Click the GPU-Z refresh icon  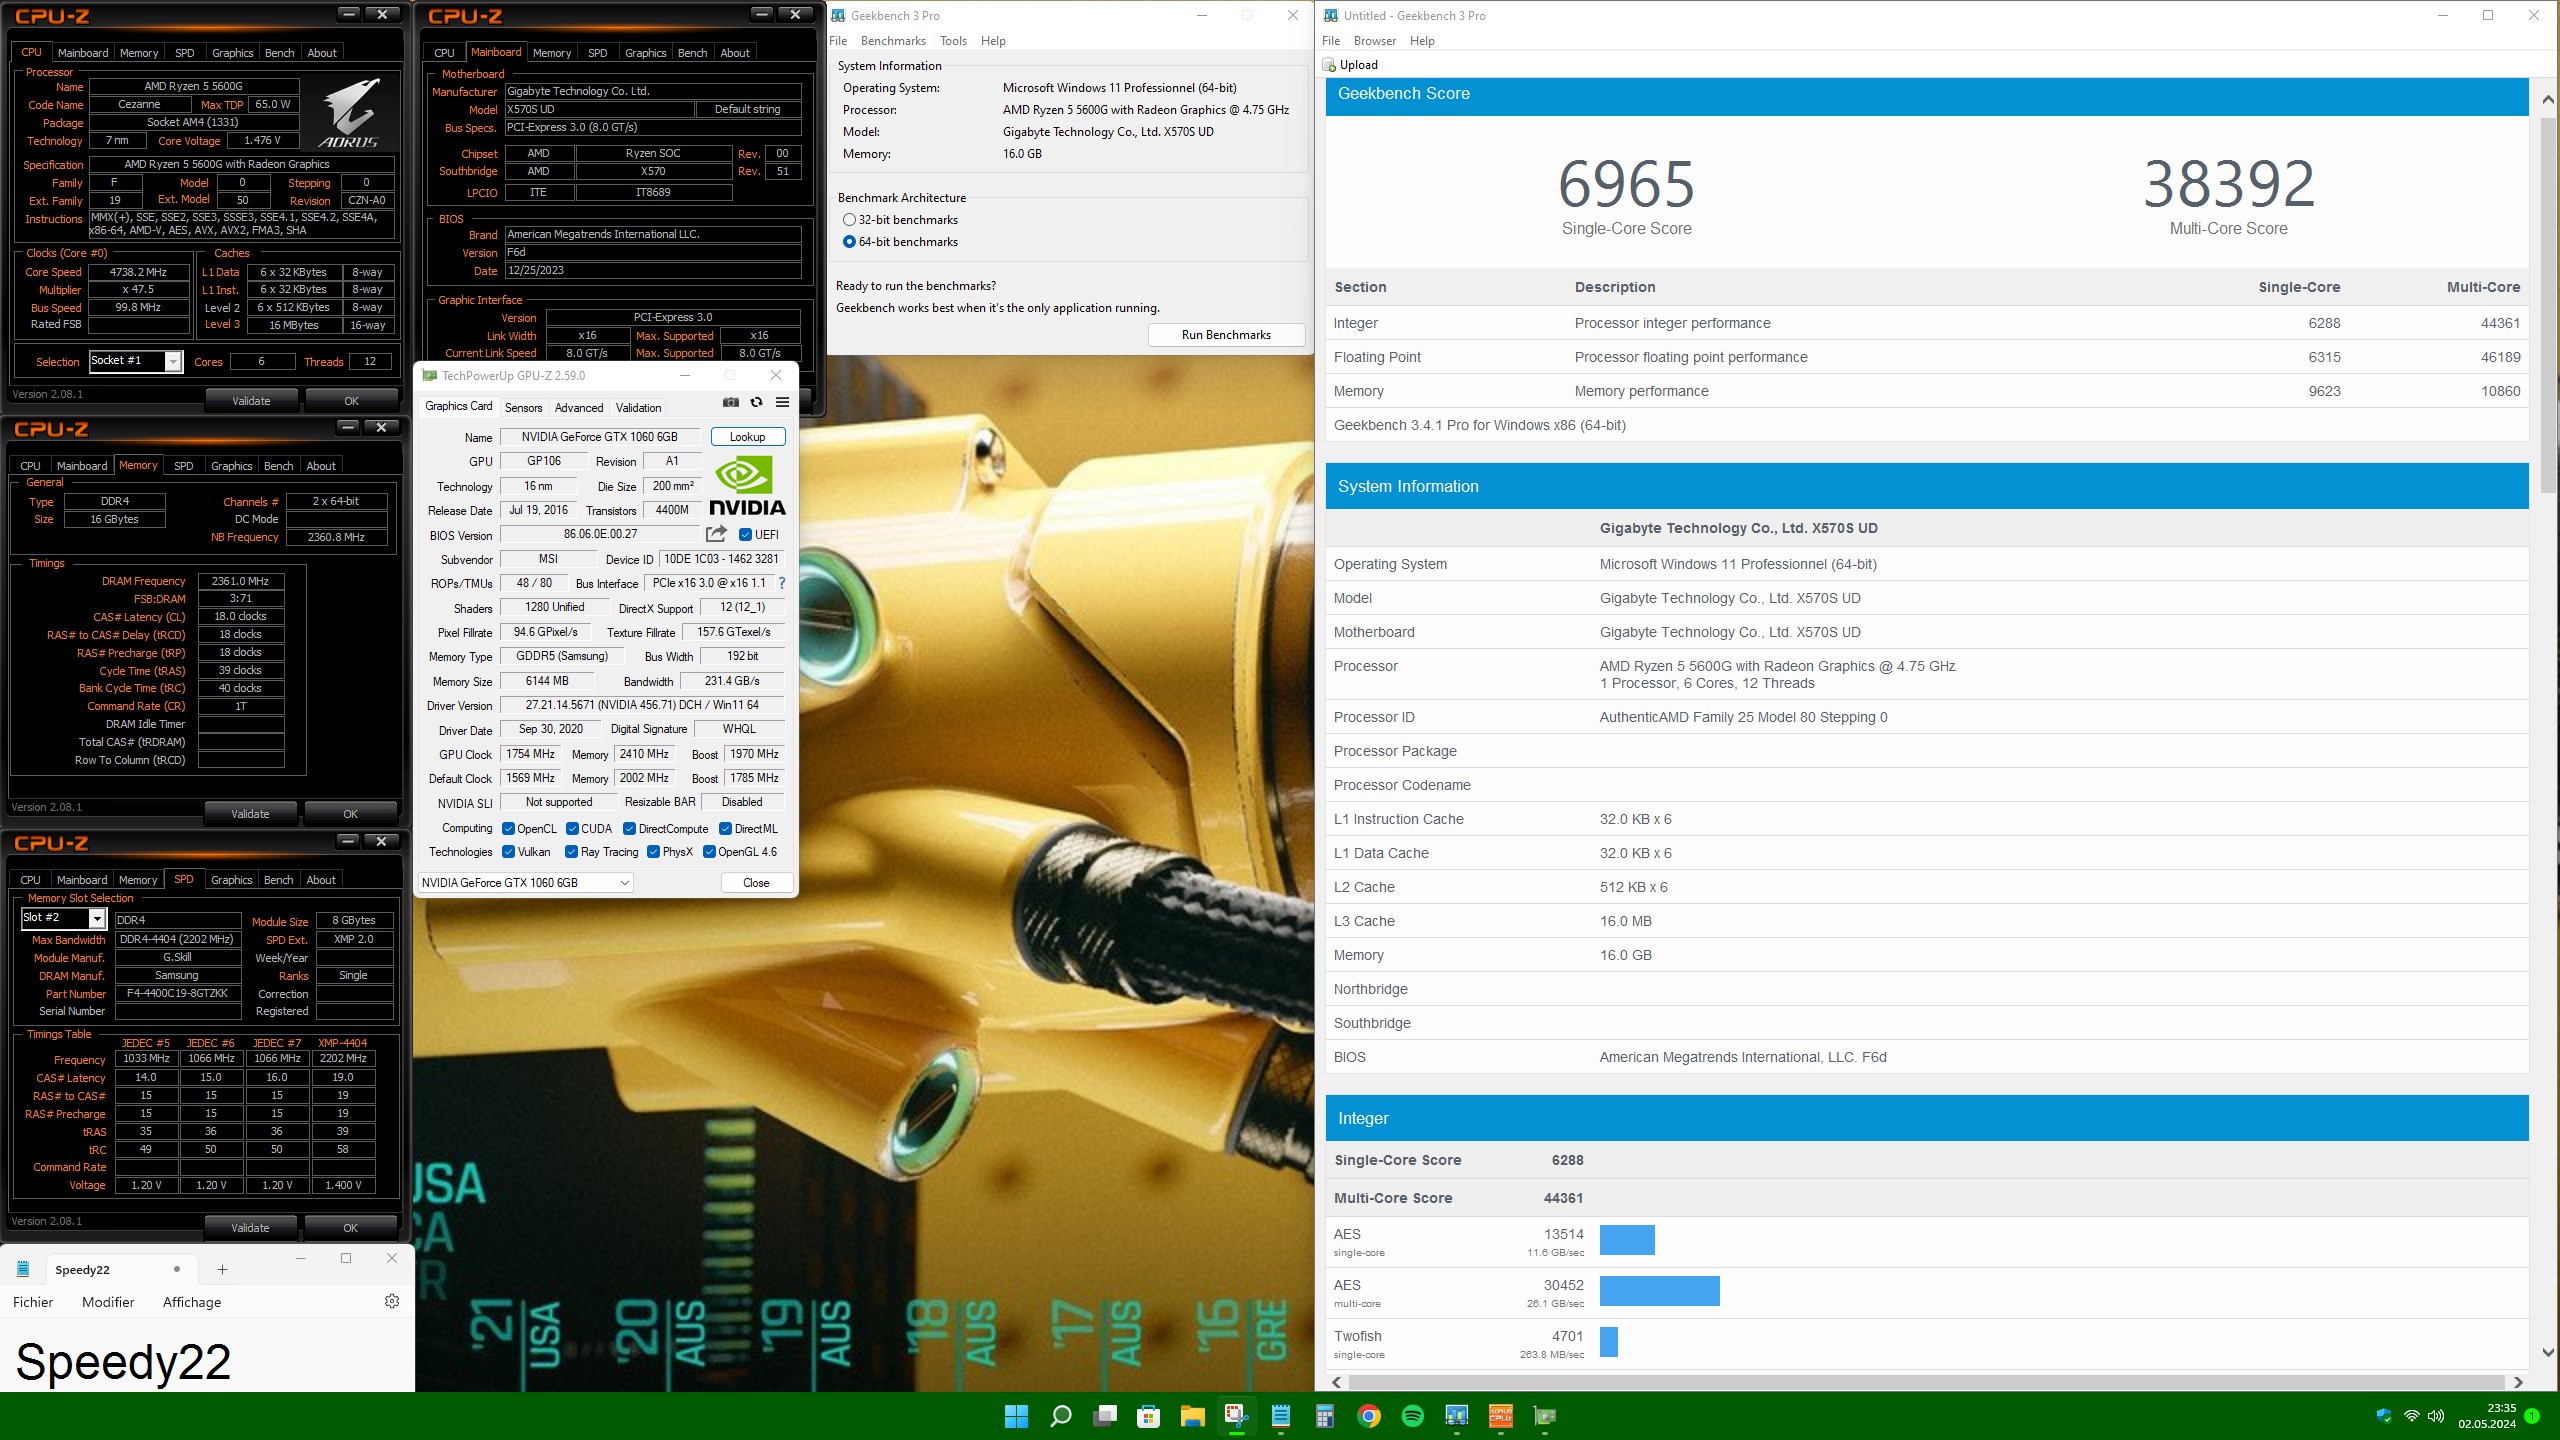click(x=757, y=402)
